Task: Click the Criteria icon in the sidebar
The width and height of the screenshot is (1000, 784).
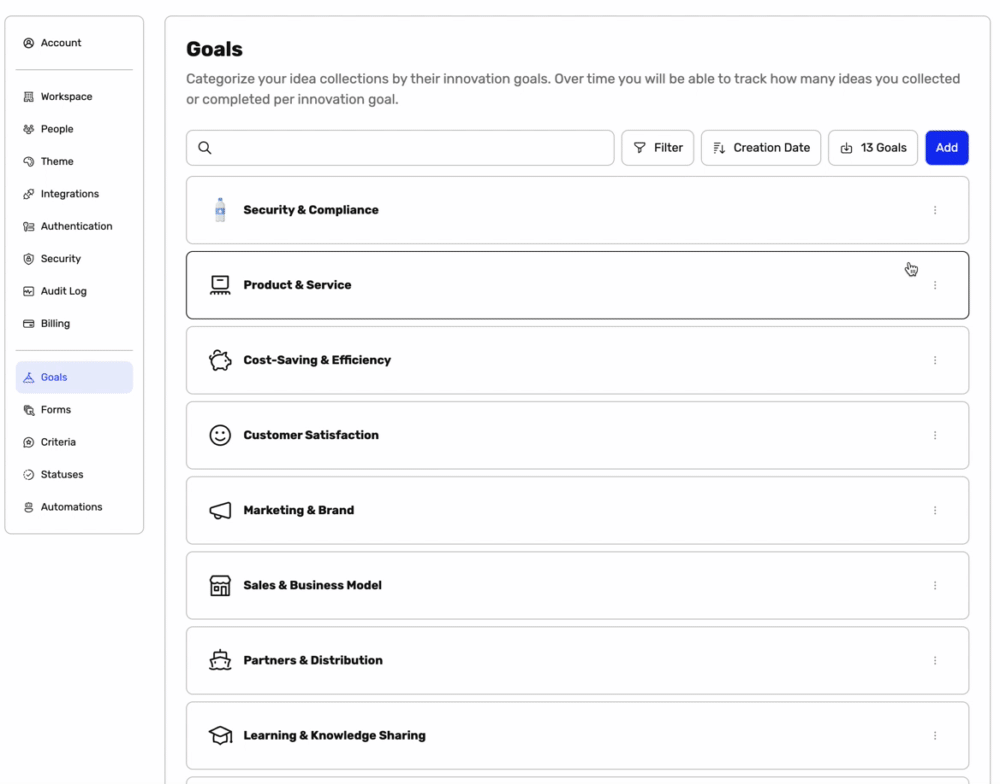Action: (x=29, y=442)
